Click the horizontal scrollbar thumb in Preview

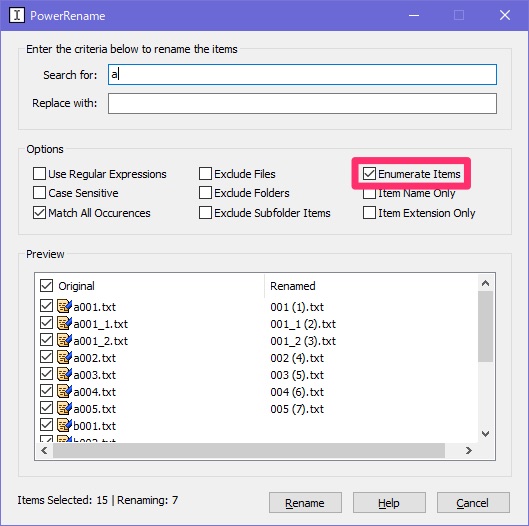[x=249, y=450]
